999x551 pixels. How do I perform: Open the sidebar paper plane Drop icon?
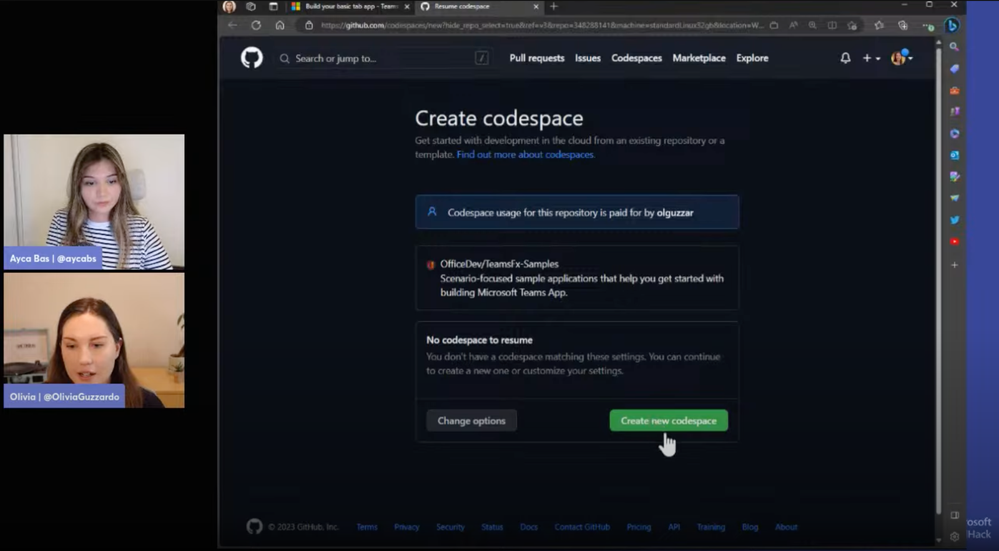pos(954,198)
